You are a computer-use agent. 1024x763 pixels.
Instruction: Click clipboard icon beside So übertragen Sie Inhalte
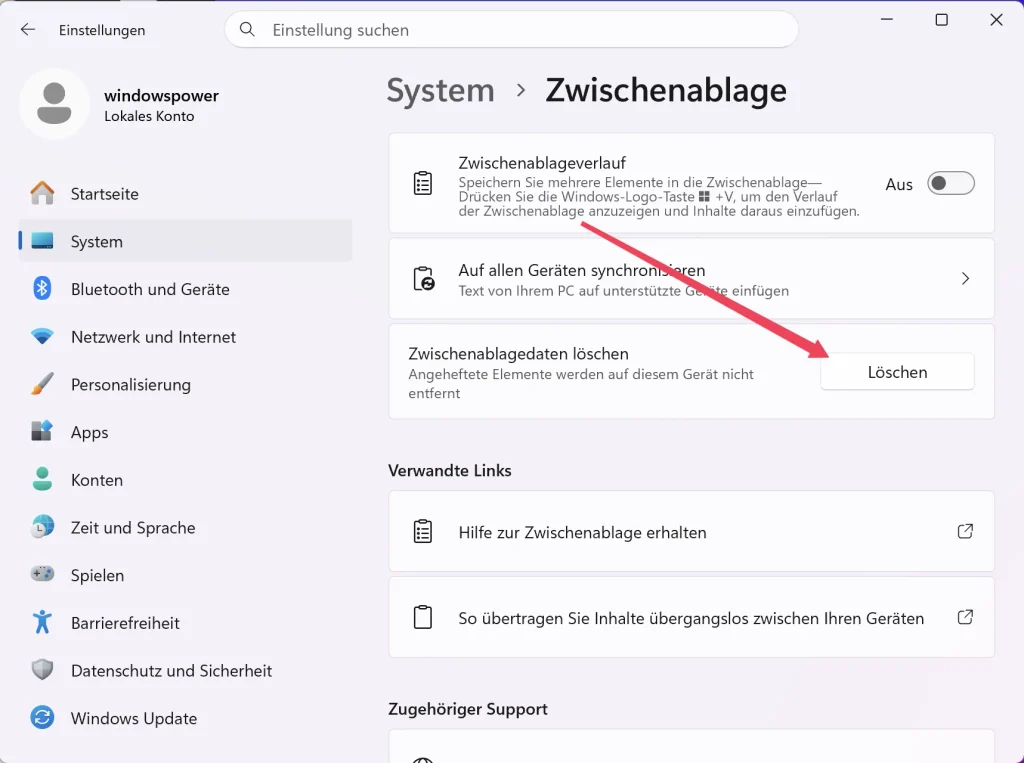(x=423, y=617)
